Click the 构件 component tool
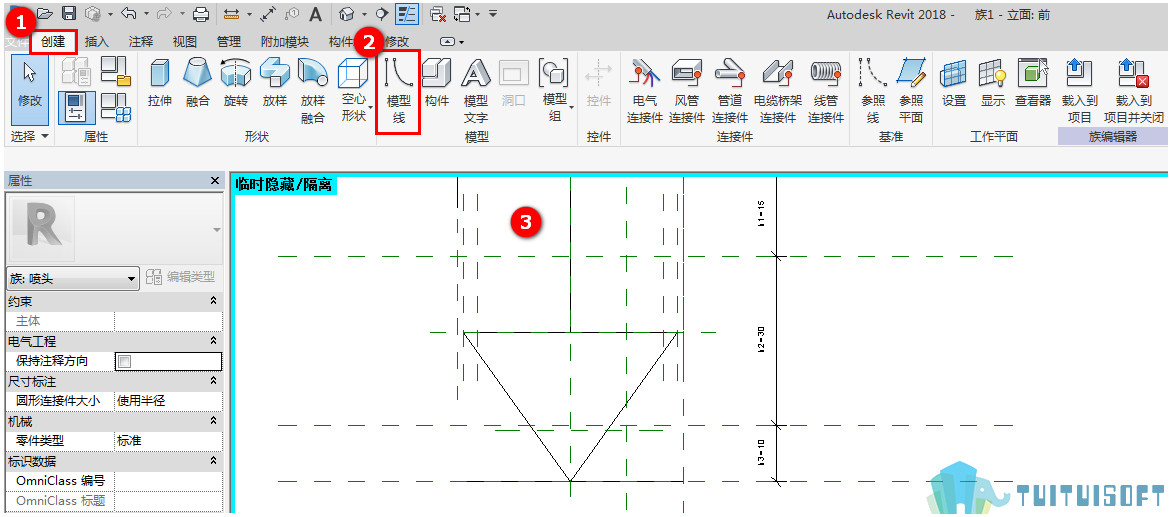 436,82
